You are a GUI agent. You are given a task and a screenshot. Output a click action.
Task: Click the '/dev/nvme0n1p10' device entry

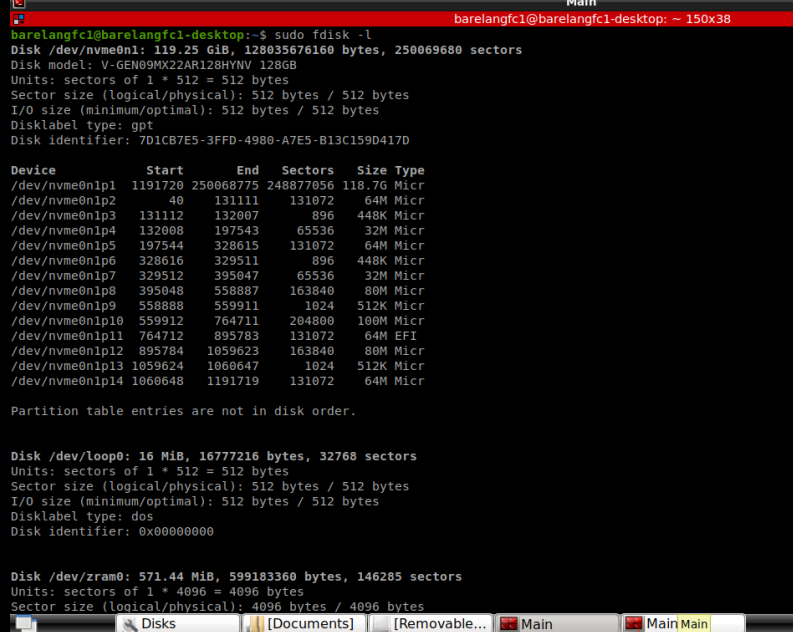click(67, 321)
